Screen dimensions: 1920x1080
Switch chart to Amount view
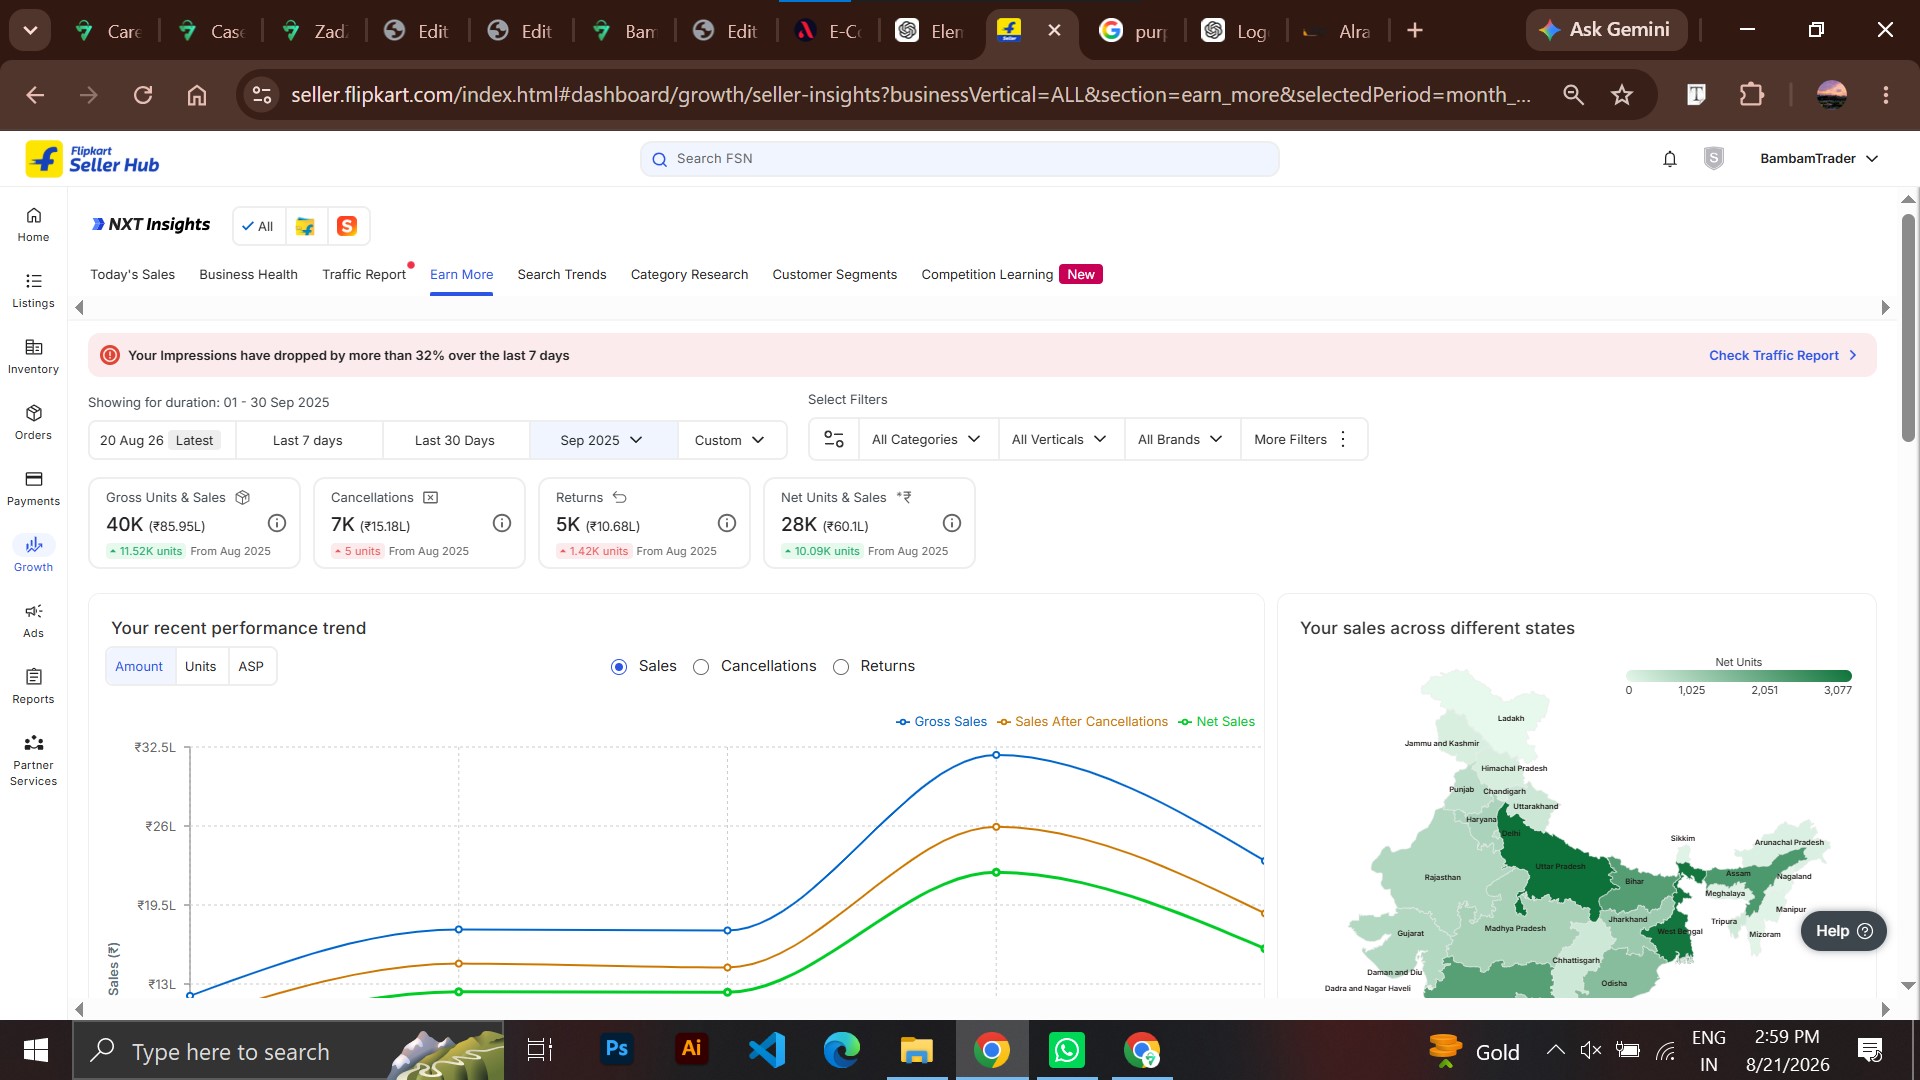pos(139,666)
